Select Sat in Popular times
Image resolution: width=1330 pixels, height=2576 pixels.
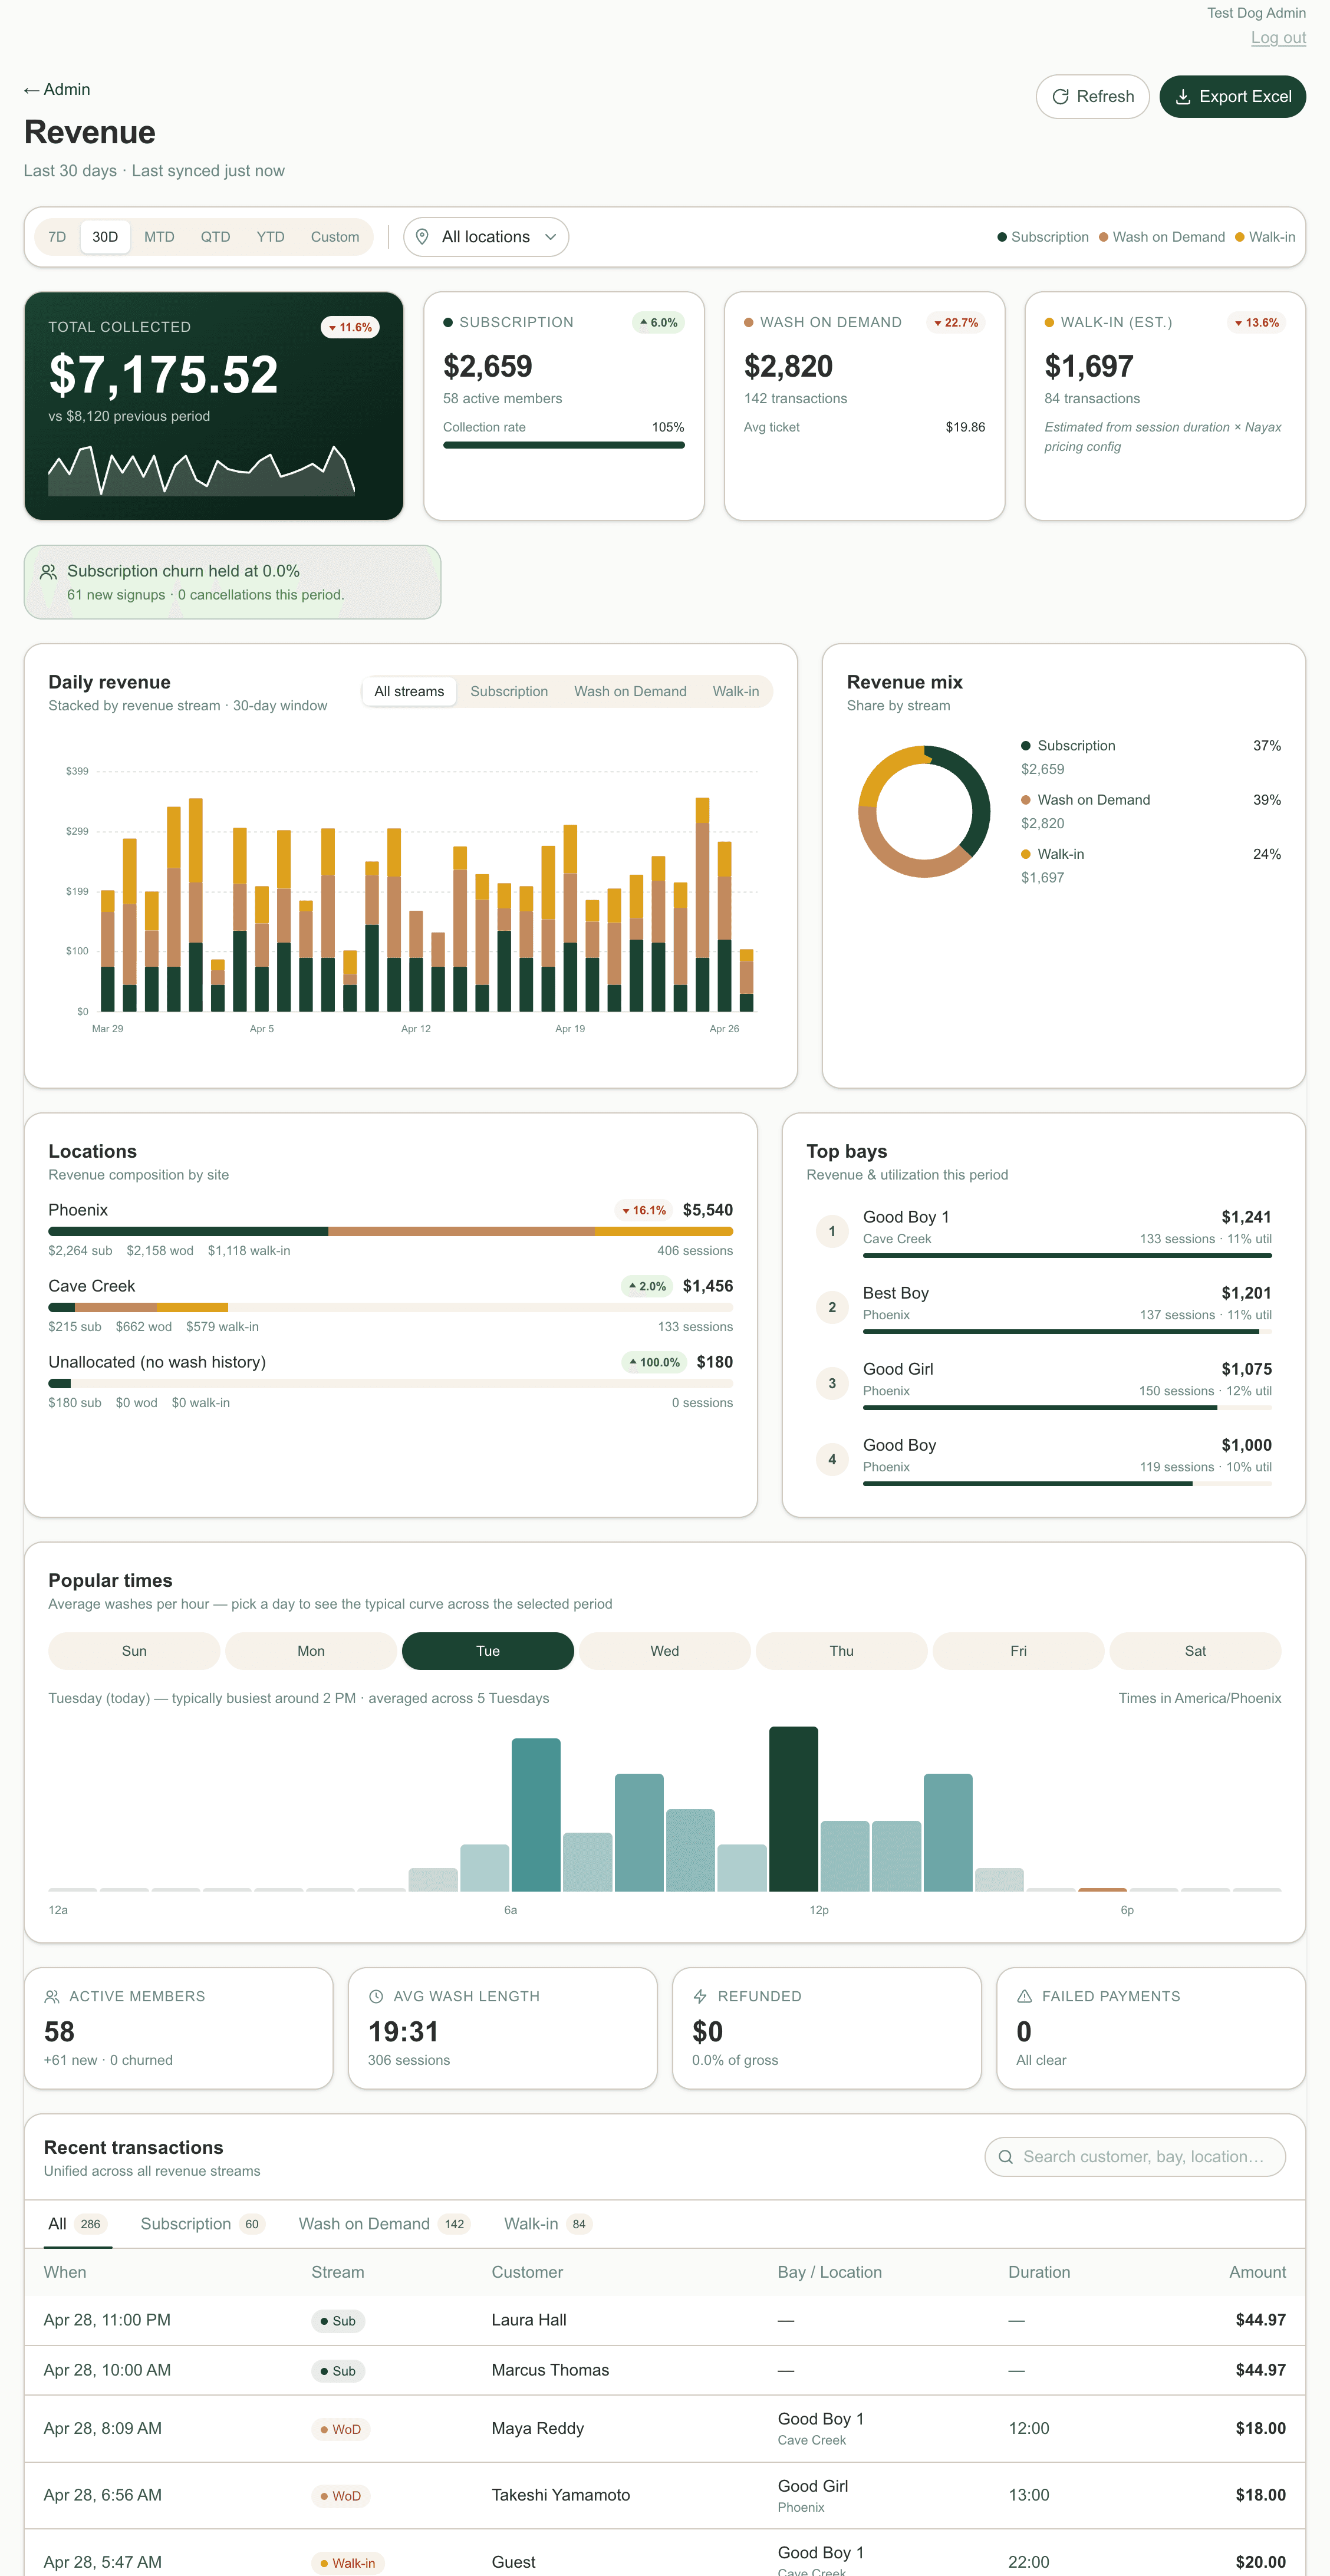[1195, 1651]
